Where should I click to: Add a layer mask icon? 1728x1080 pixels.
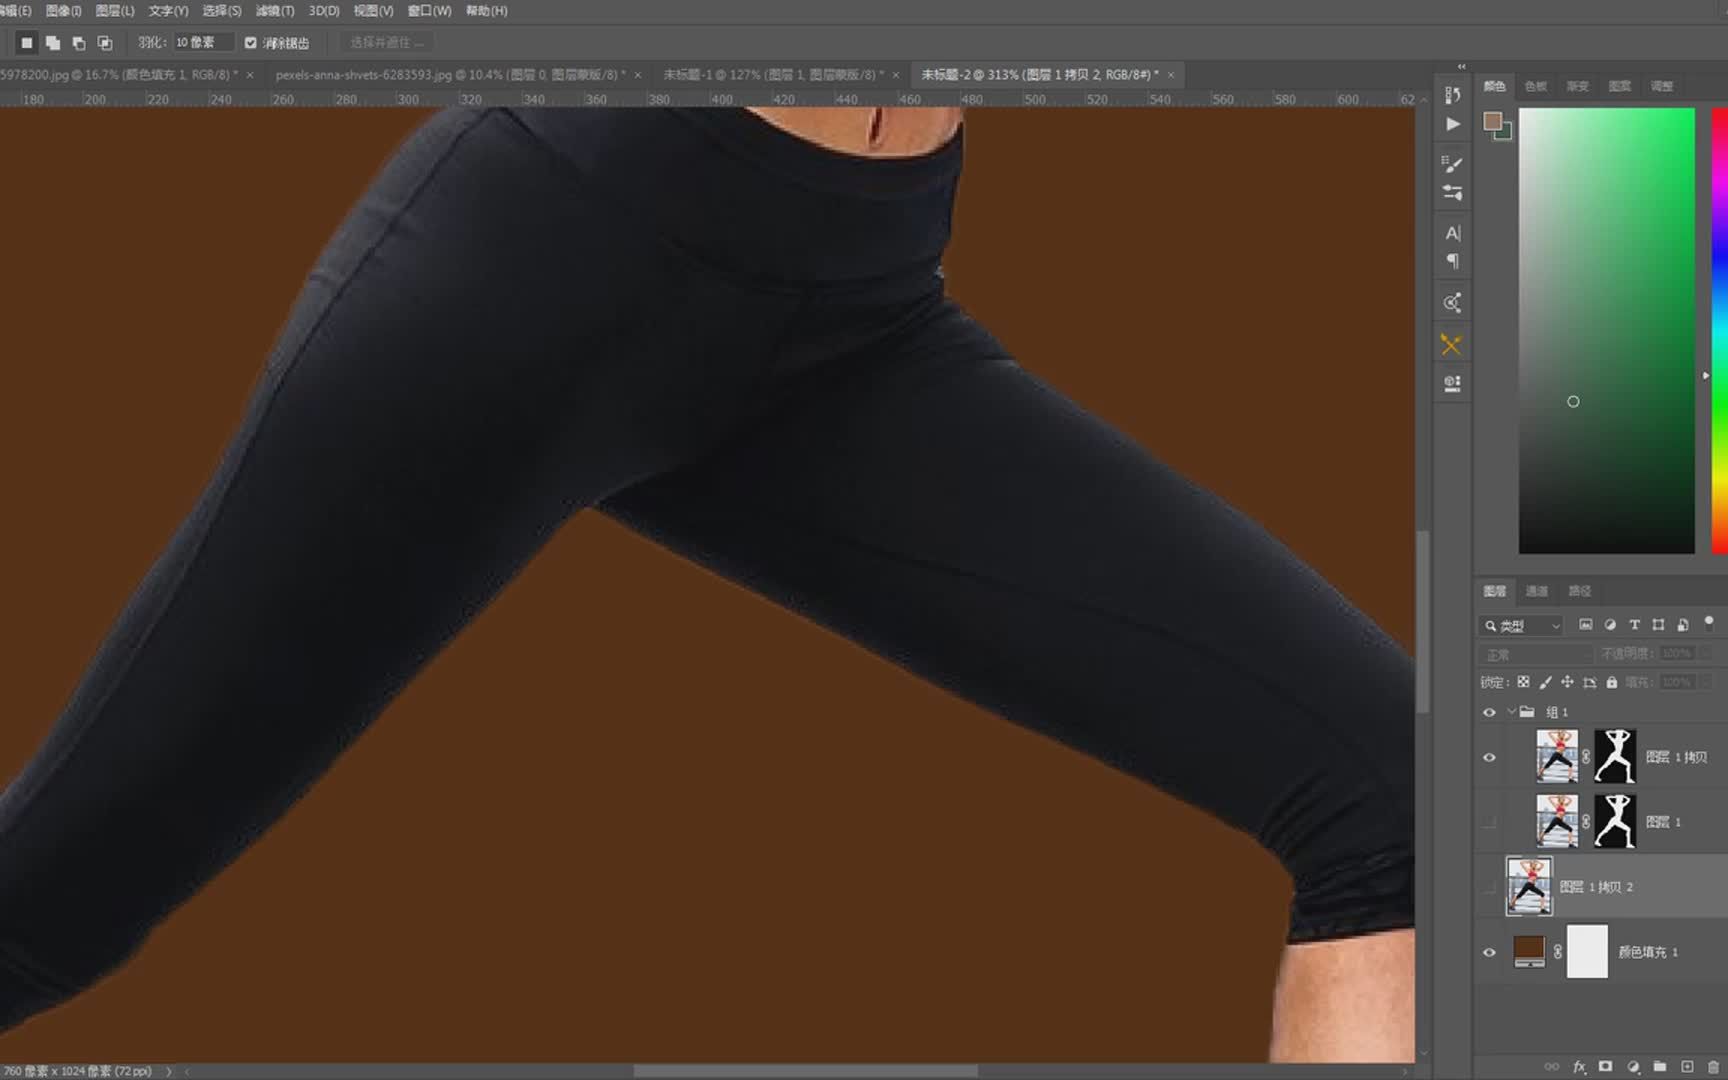pos(1605,1067)
